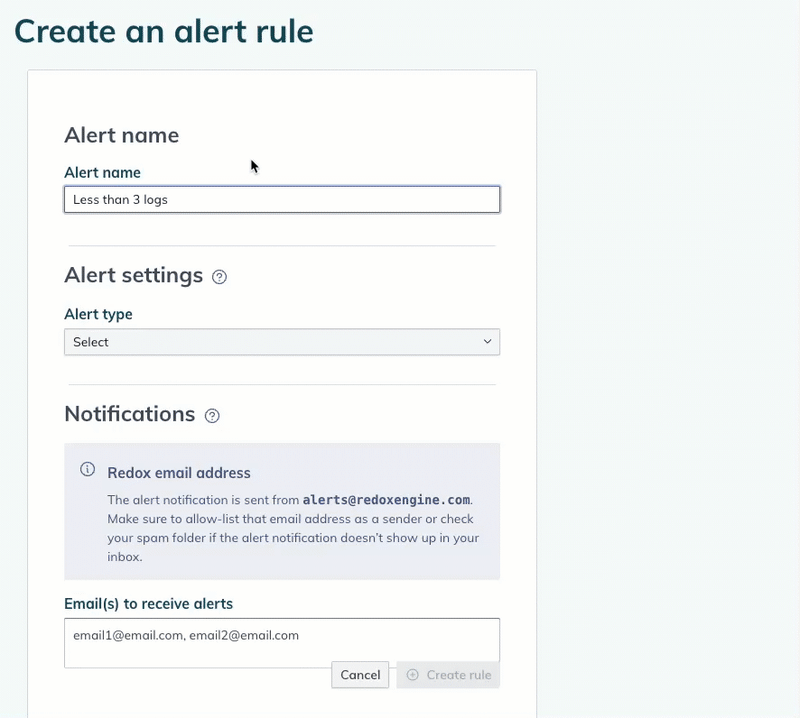Click the "Alert type" field label
The image size is (800, 718).
click(x=98, y=314)
